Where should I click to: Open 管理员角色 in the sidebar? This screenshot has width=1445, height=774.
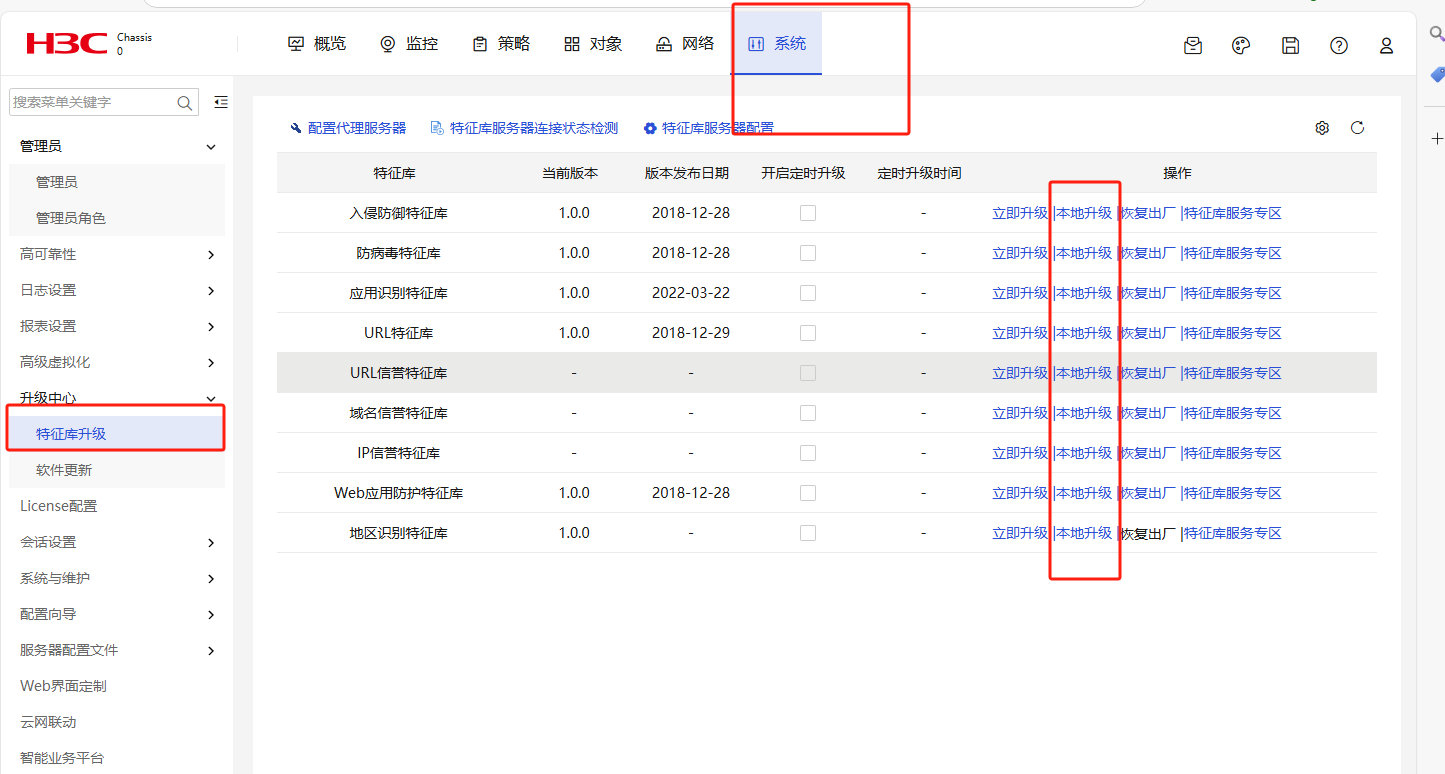71,218
